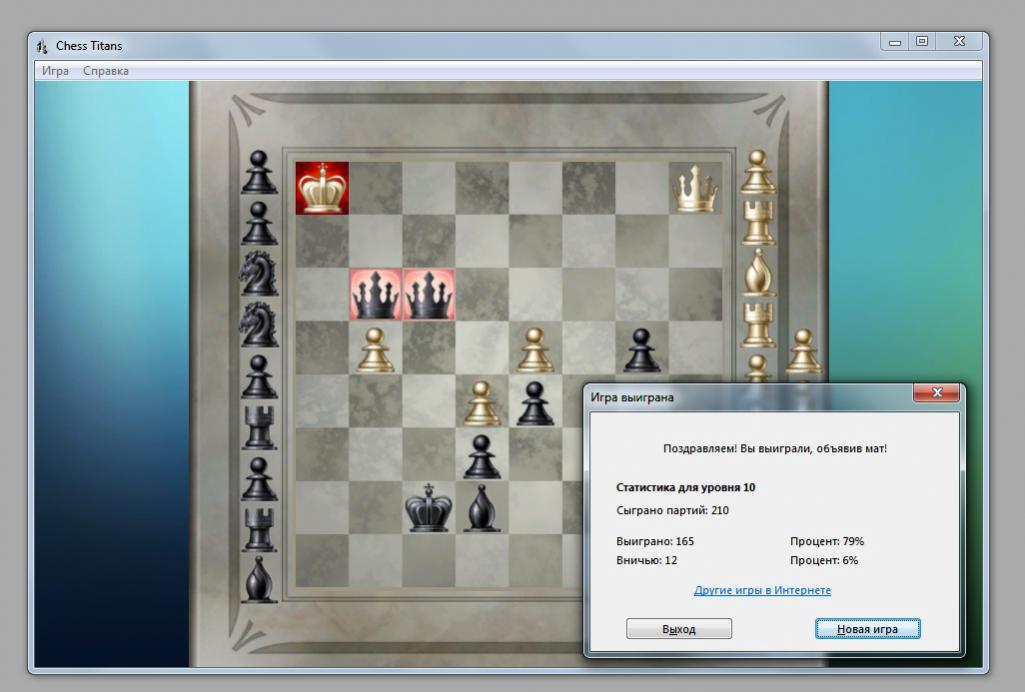Close the Игра выиграна dialog
This screenshot has height=692, width=1025.
pos(937,393)
